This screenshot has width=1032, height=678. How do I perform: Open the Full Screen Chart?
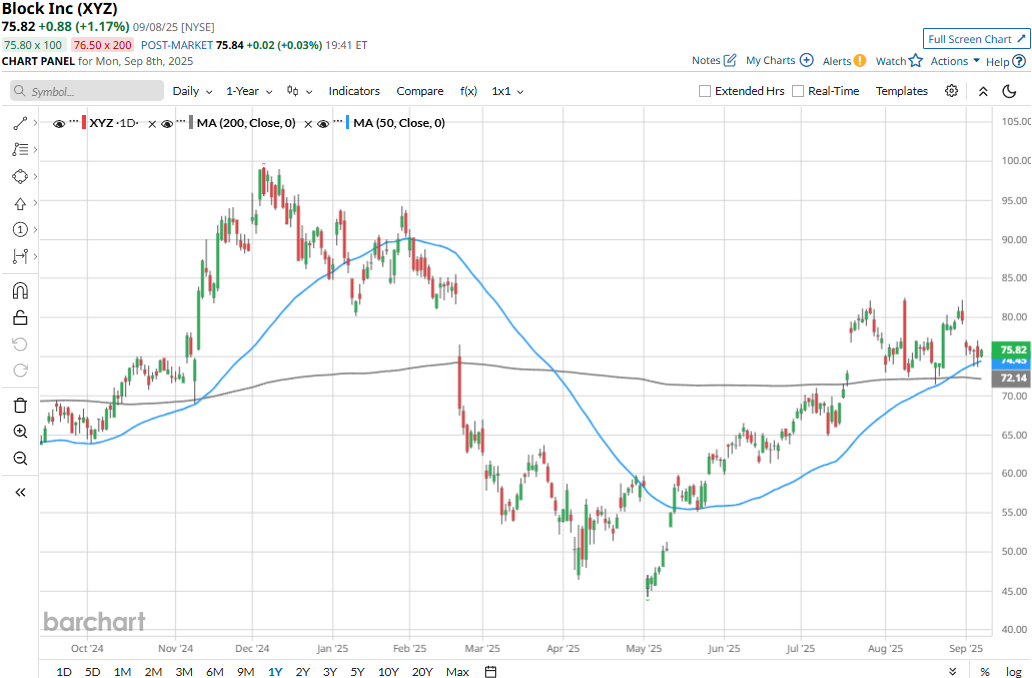[976, 39]
